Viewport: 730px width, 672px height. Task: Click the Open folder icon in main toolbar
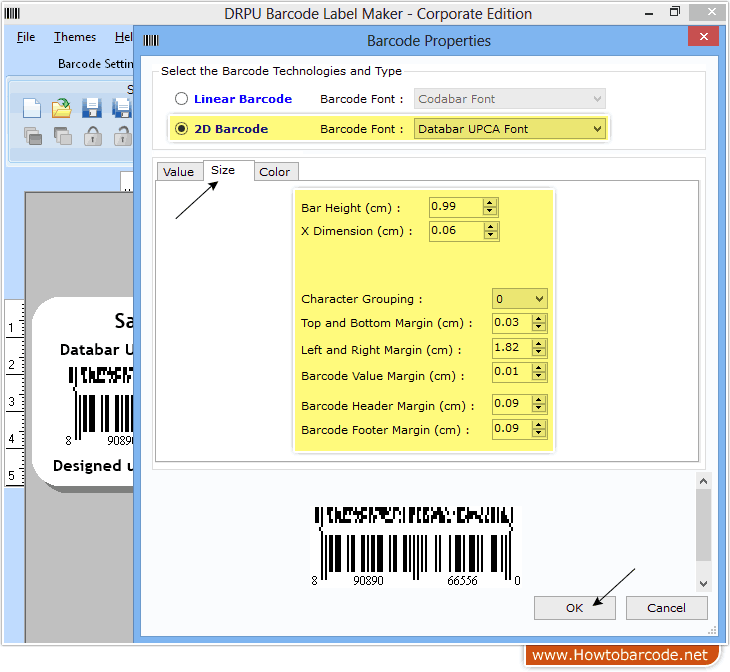(61, 108)
